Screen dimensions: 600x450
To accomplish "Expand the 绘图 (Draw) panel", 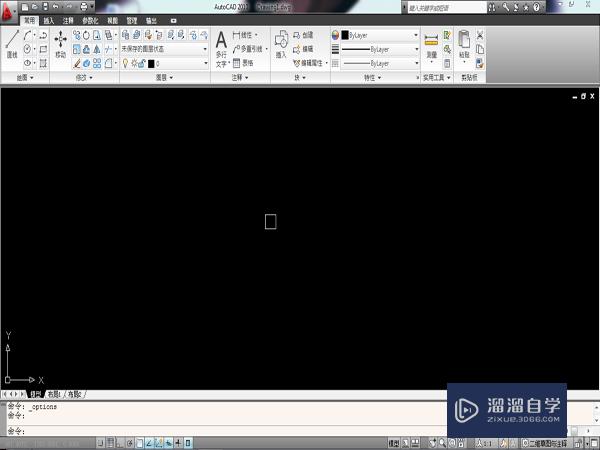I will [x=25, y=78].
